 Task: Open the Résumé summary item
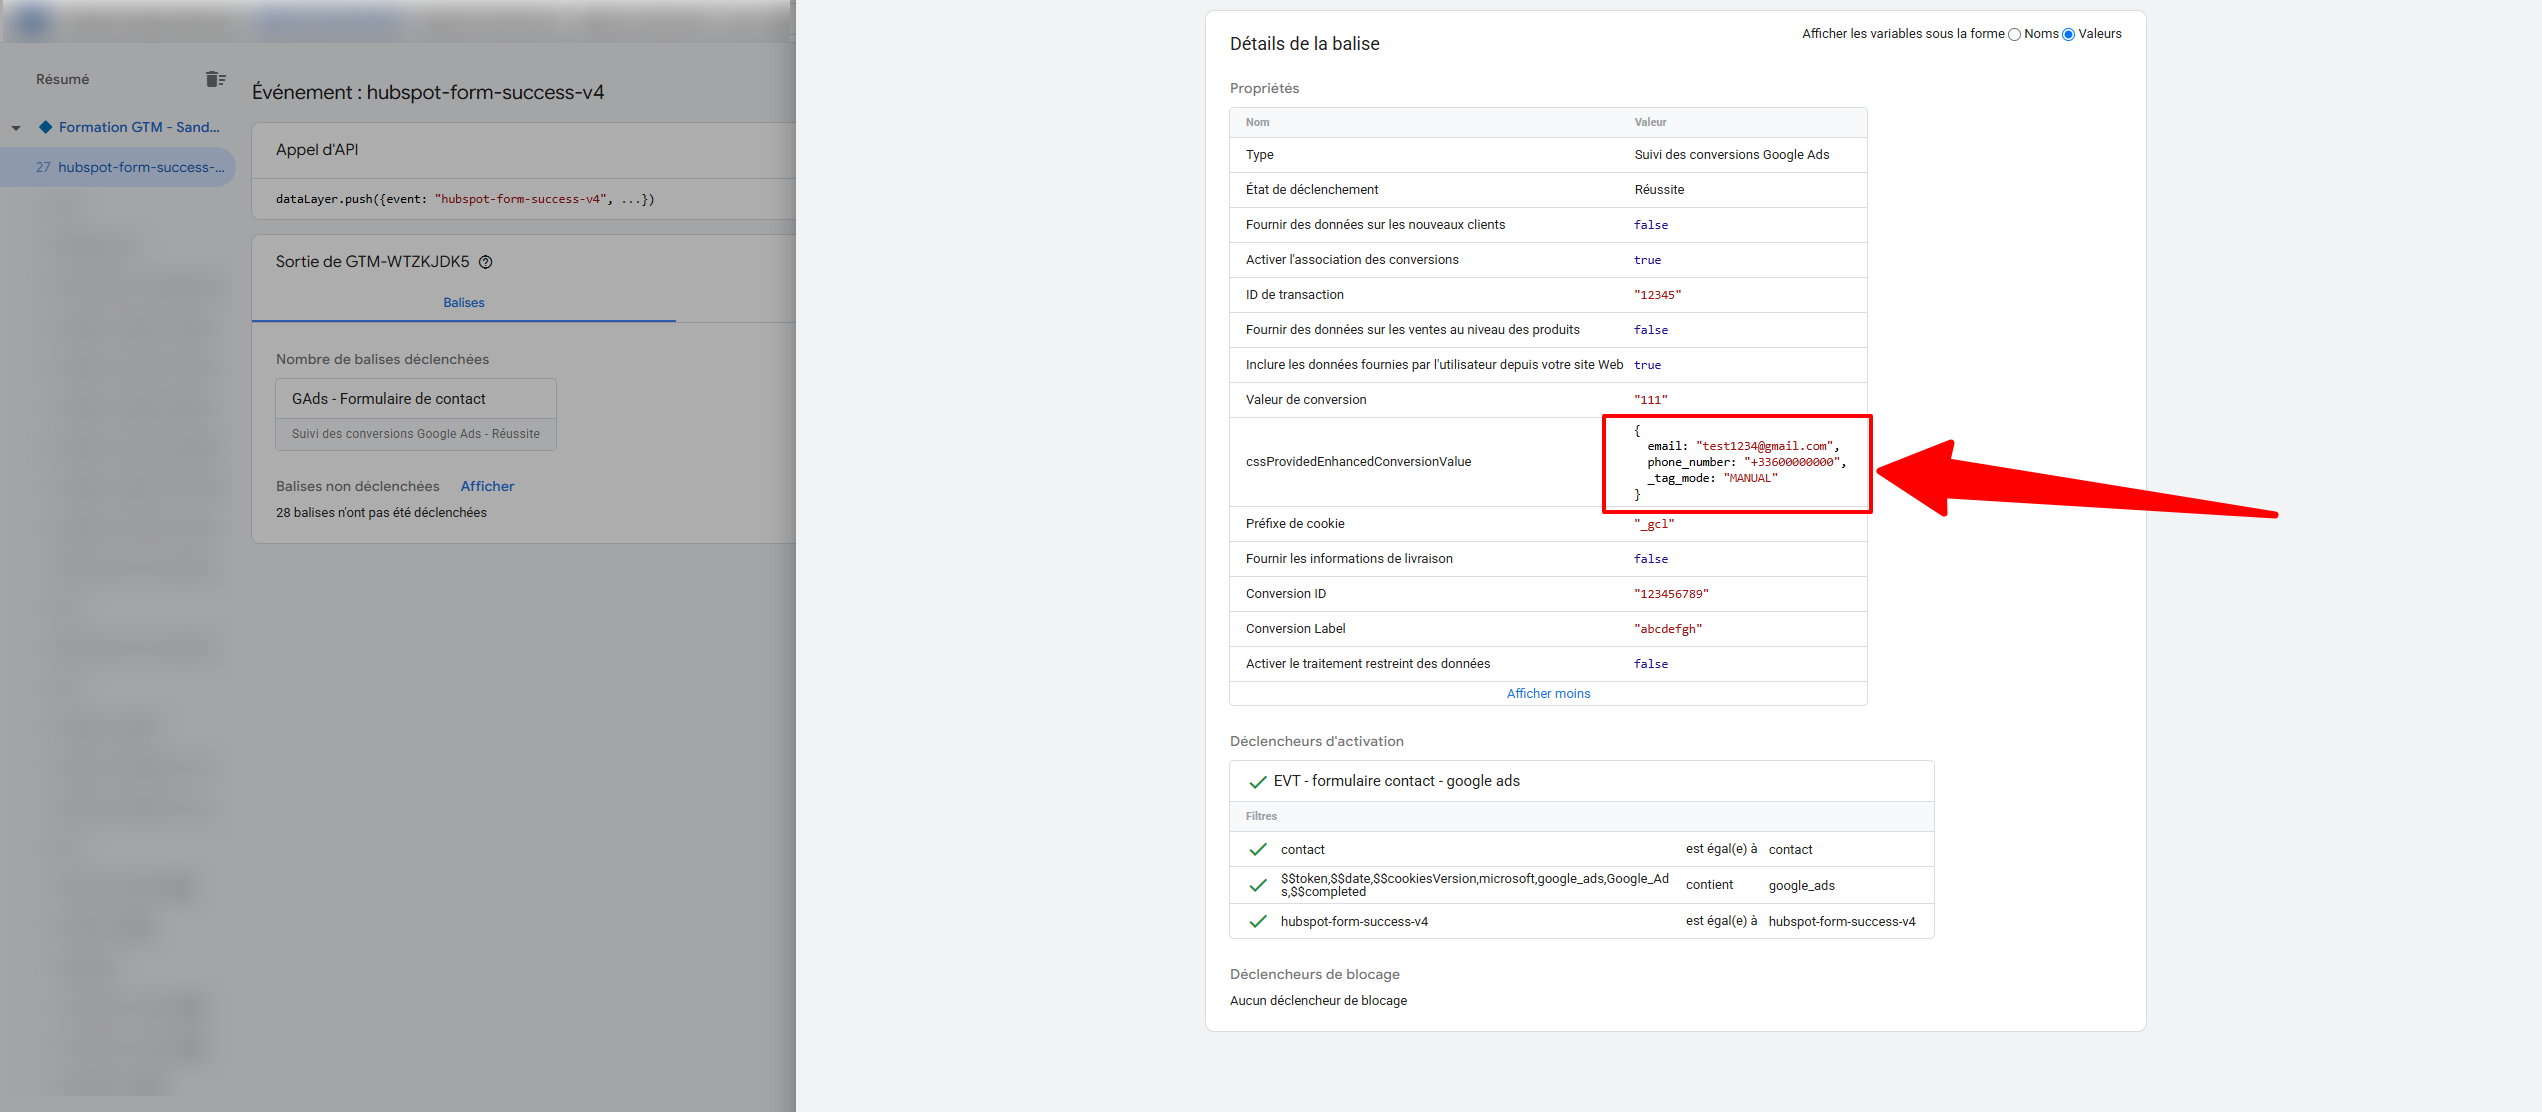pos(62,79)
